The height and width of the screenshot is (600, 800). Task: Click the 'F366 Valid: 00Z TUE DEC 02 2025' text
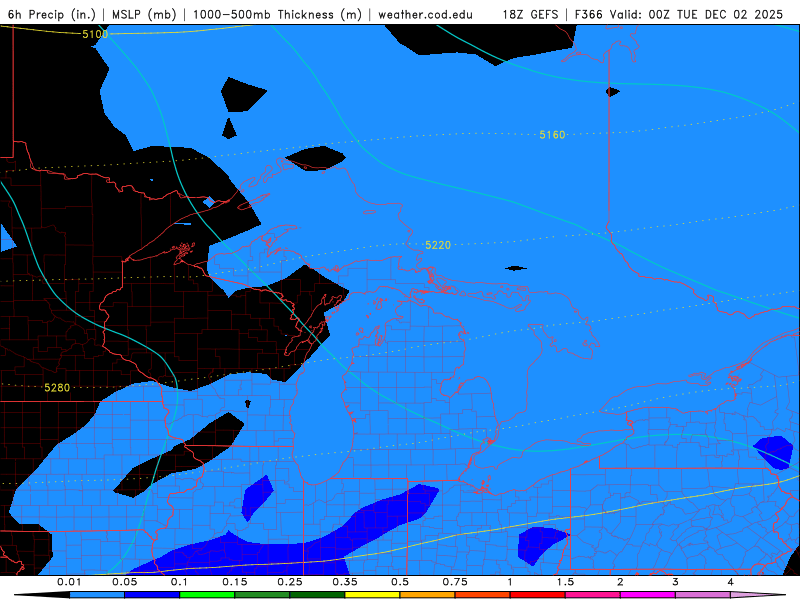[x=679, y=14]
